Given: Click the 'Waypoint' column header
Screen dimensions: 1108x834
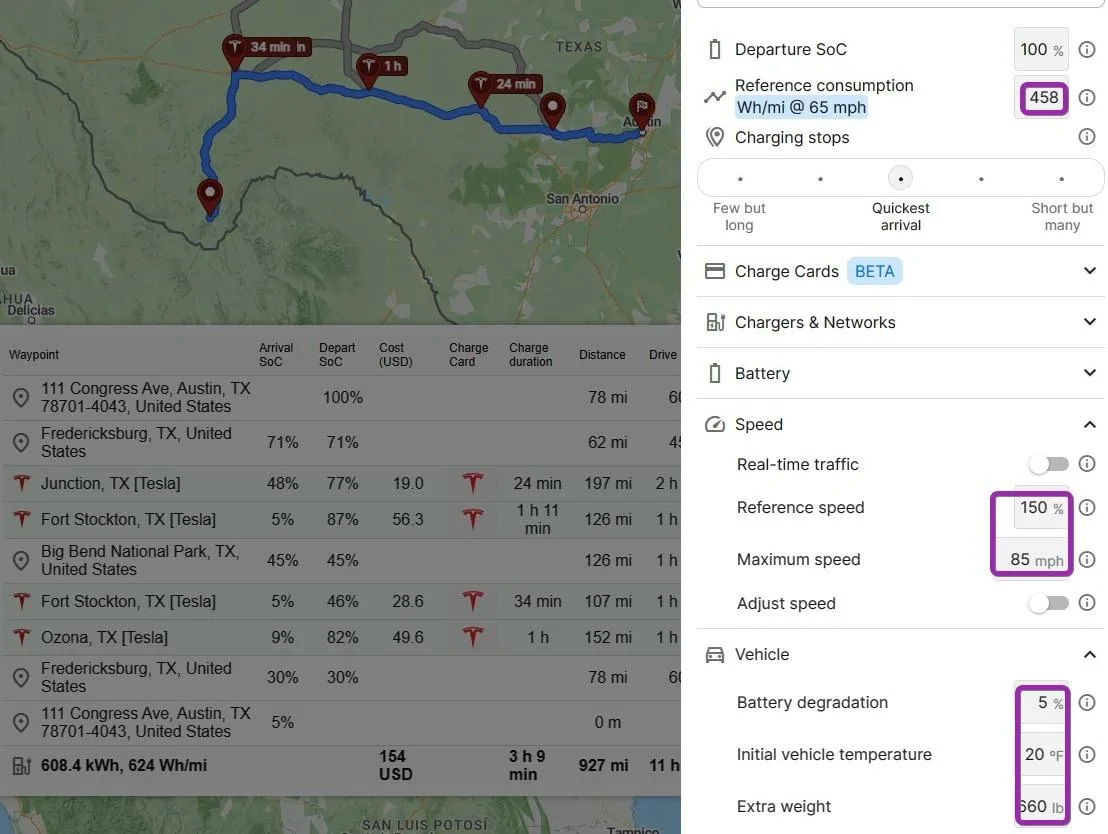Looking at the screenshot, I should point(34,355).
